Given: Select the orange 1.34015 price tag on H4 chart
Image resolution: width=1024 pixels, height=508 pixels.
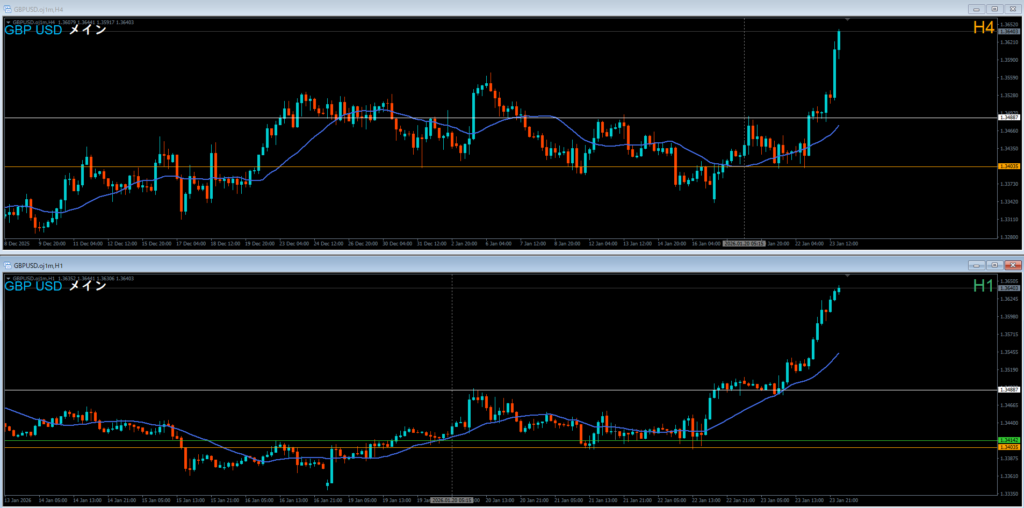Looking at the screenshot, I should [1008, 166].
